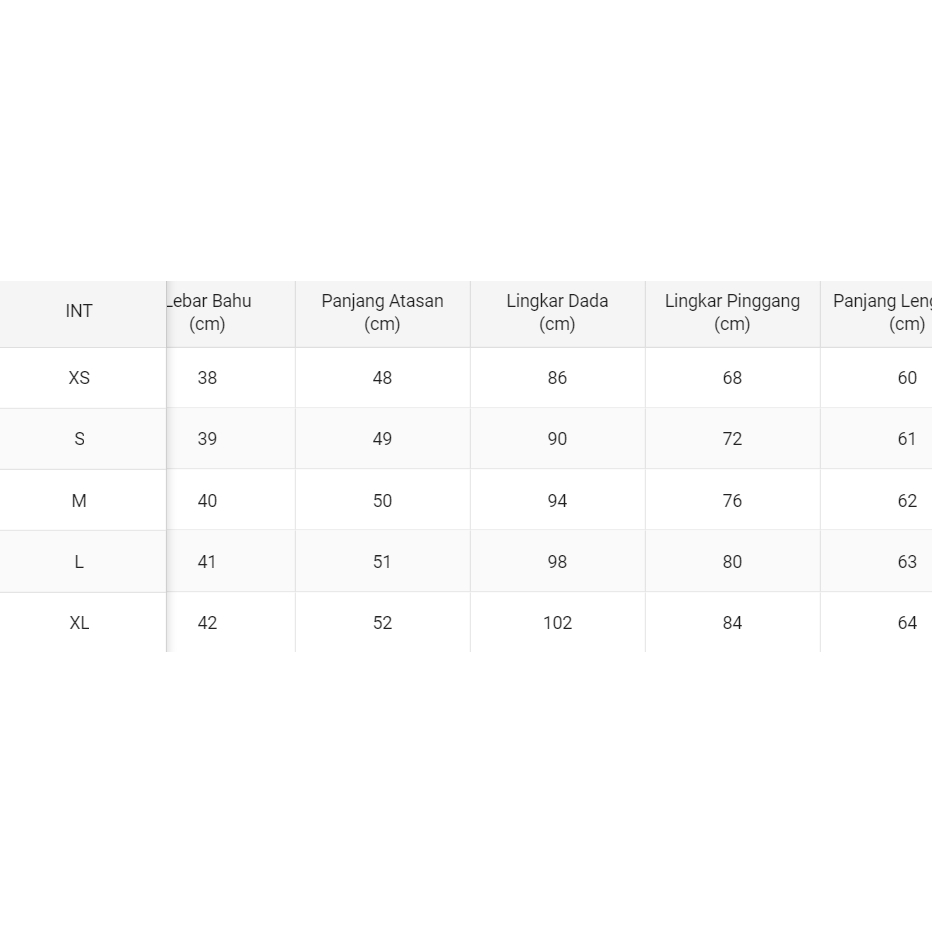Click the Lingkar Pinggang column header
The width and height of the screenshot is (932, 932).
tap(732, 312)
